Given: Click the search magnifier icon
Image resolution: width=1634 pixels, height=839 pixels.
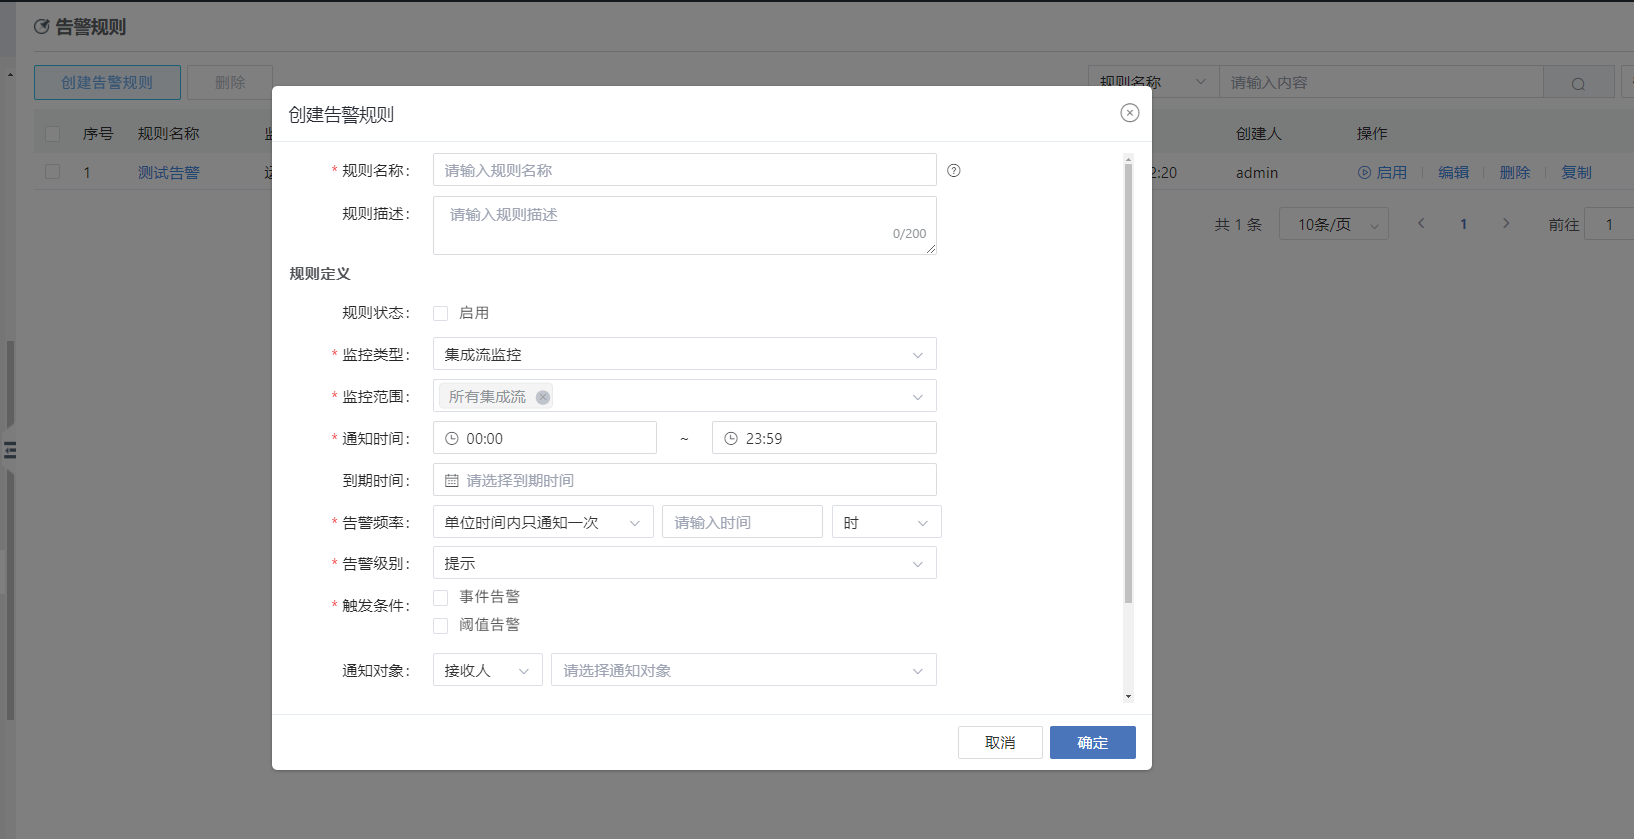Looking at the screenshot, I should click(1578, 84).
